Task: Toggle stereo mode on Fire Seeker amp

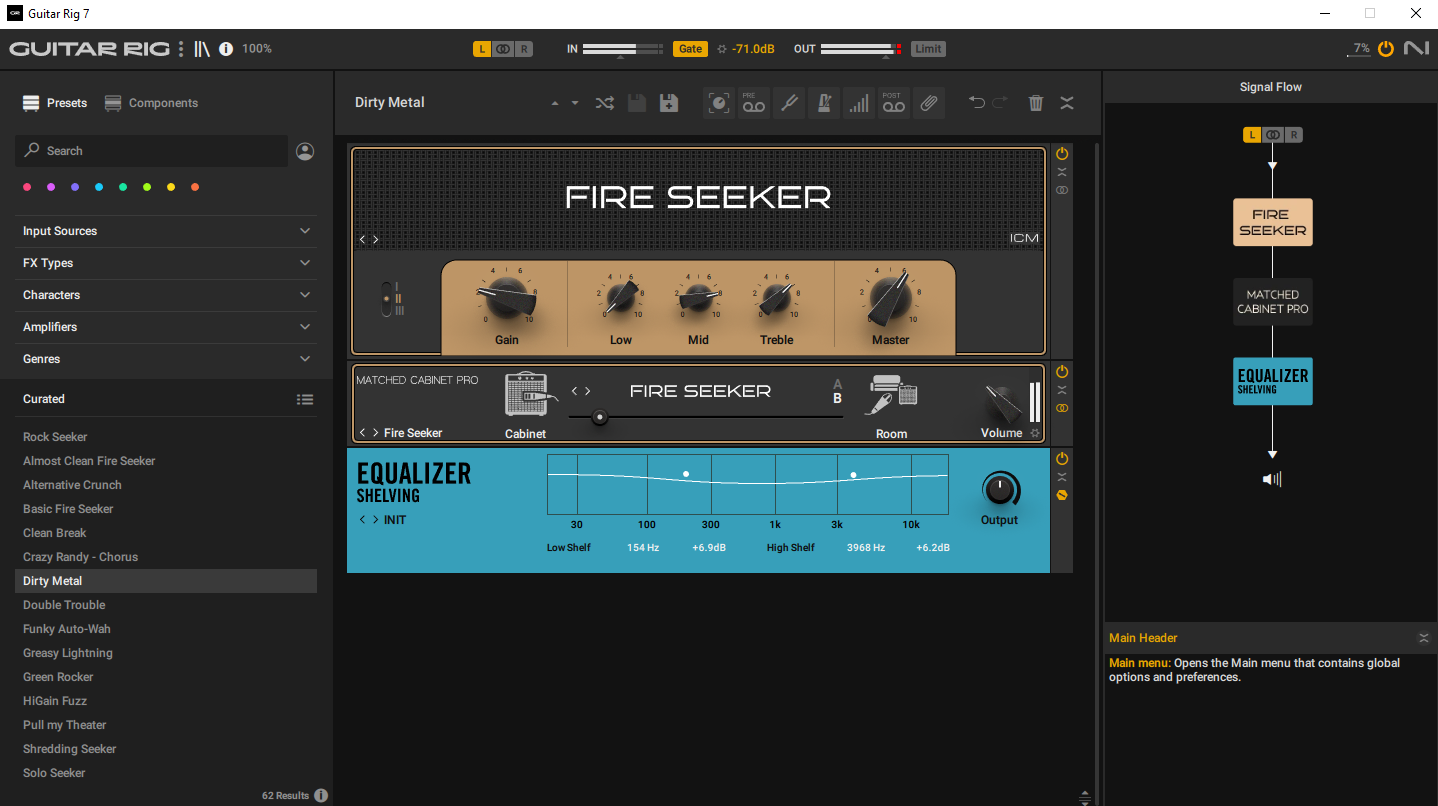Action: [1062, 190]
